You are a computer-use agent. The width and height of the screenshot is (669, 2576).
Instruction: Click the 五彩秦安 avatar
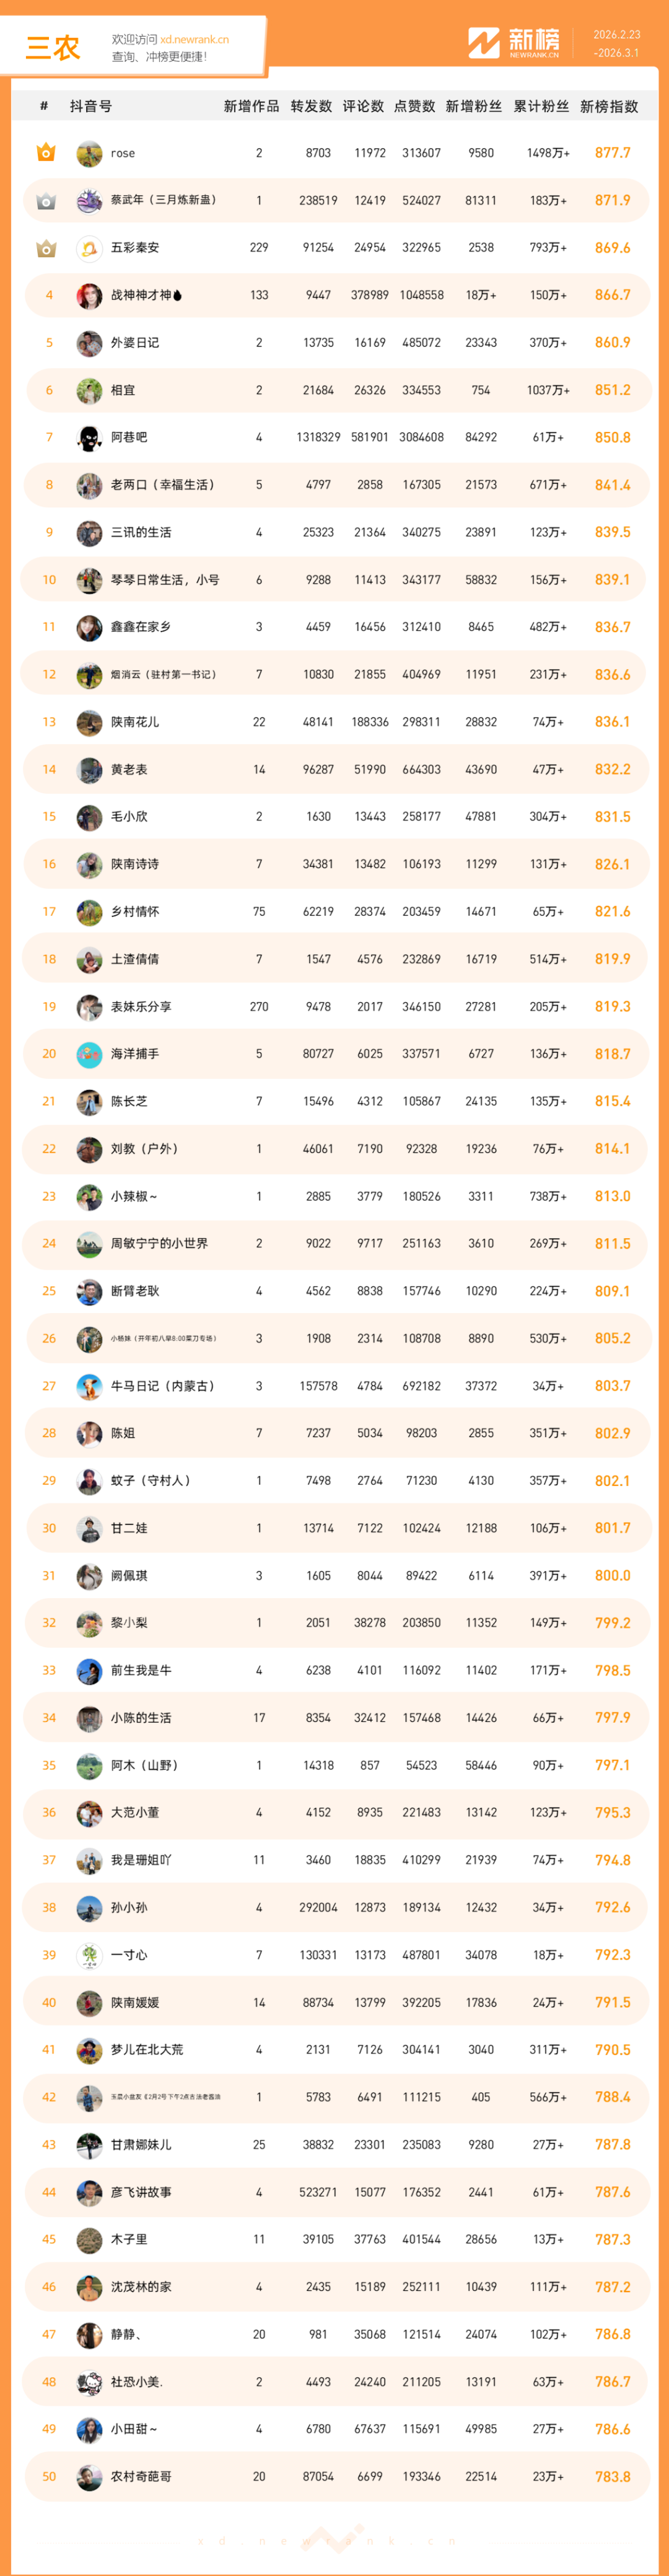[x=89, y=248]
